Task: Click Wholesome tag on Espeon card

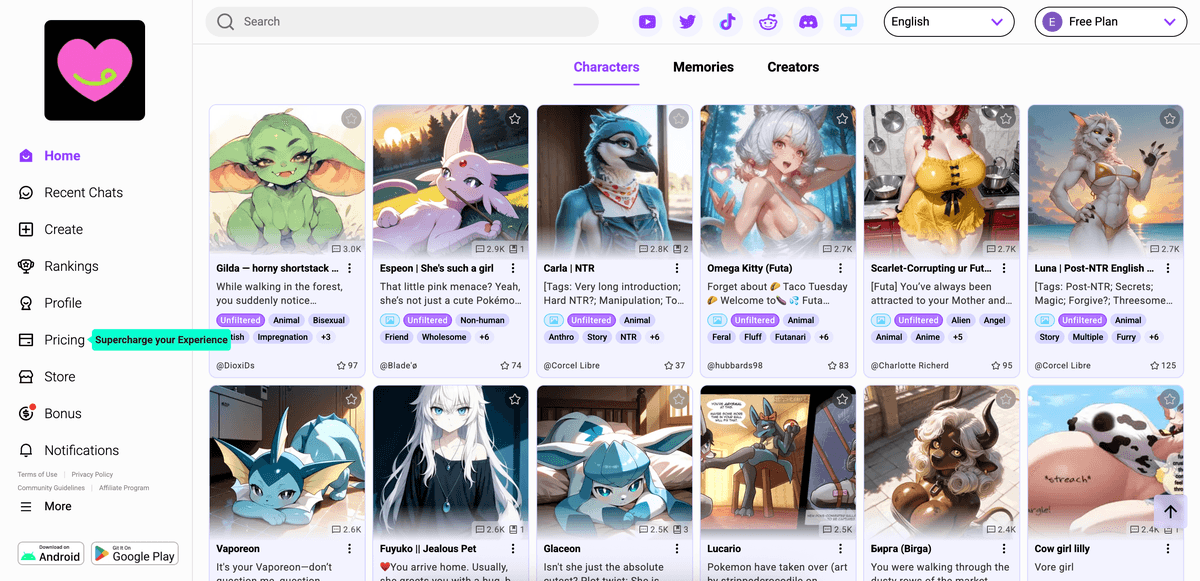Action: (x=444, y=337)
